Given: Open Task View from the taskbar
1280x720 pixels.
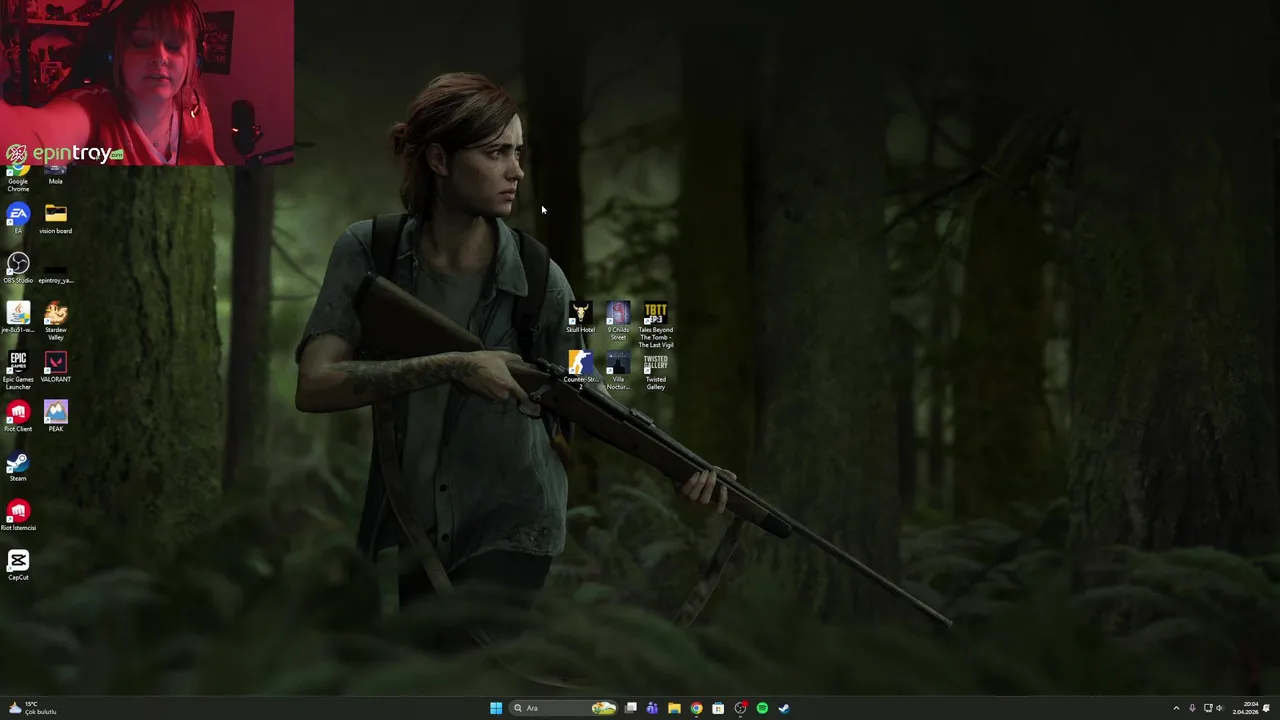Looking at the screenshot, I should pos(631,708).
